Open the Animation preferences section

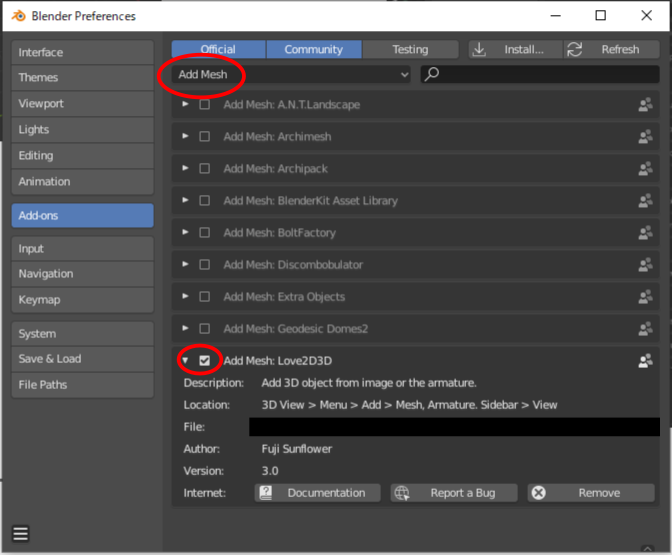pyautogui.click(x=83, y=182)
